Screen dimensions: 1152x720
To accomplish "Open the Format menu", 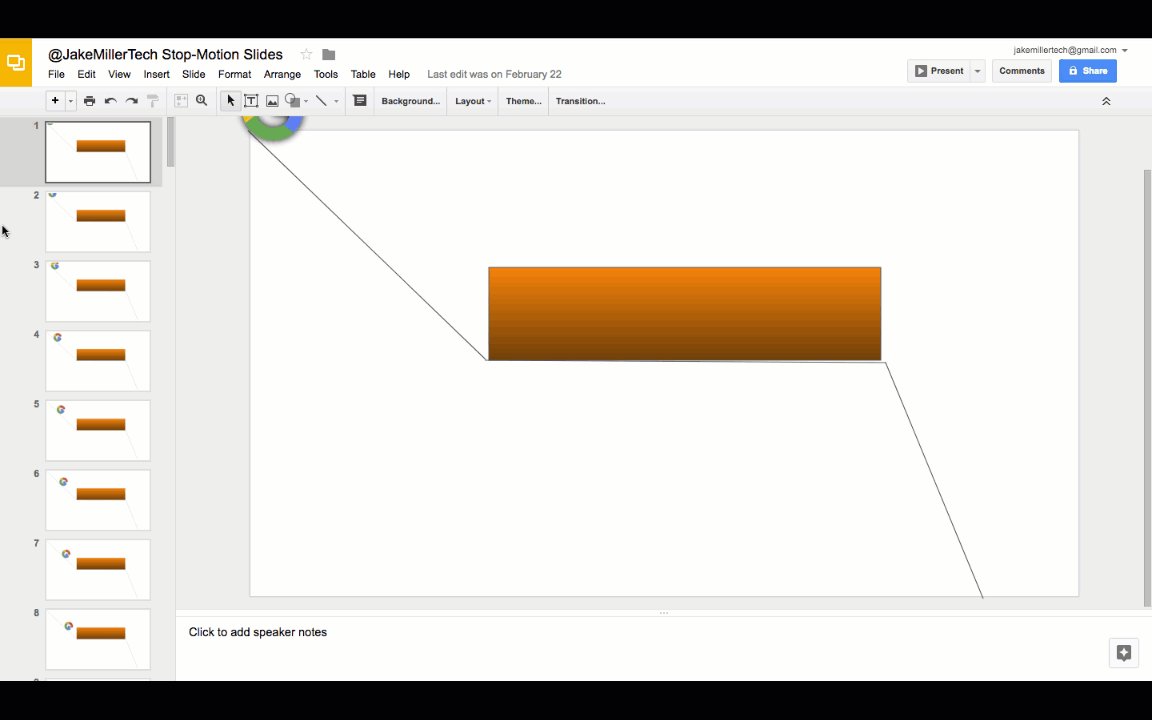I will (x=234, y=74).
